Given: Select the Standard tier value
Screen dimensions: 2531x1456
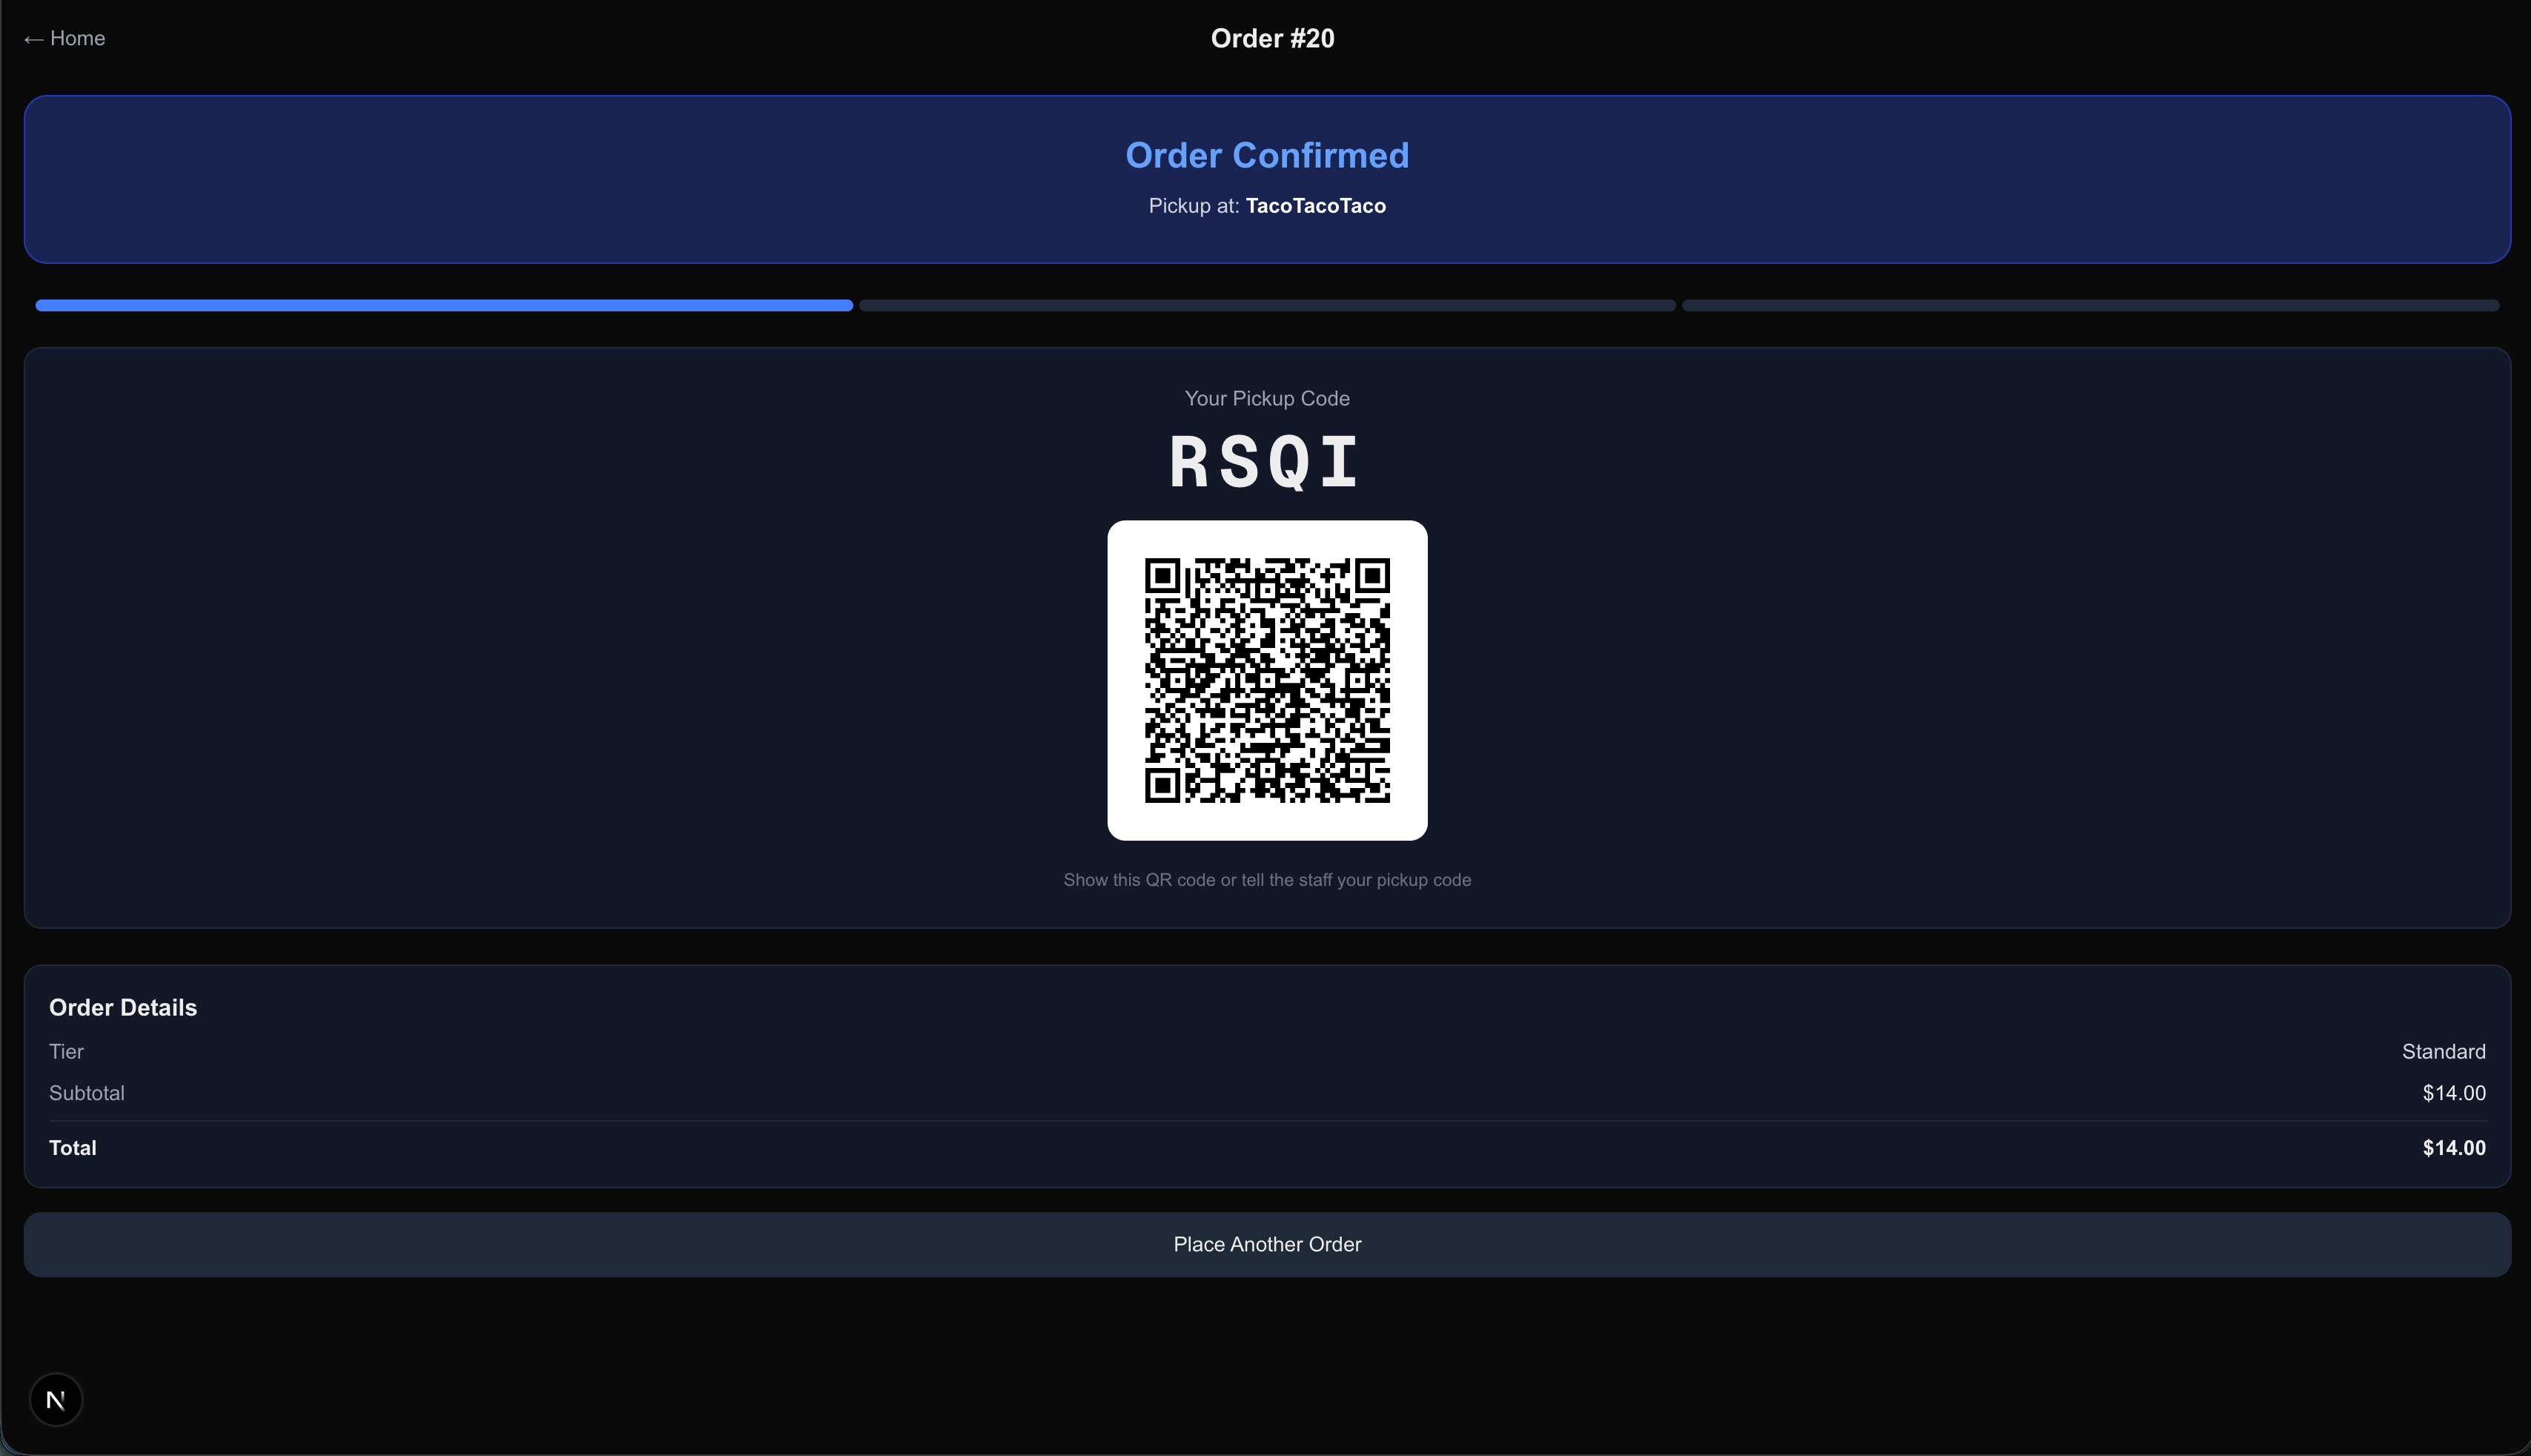Looking at the screenshot, I should (x=2443, y=1051).
